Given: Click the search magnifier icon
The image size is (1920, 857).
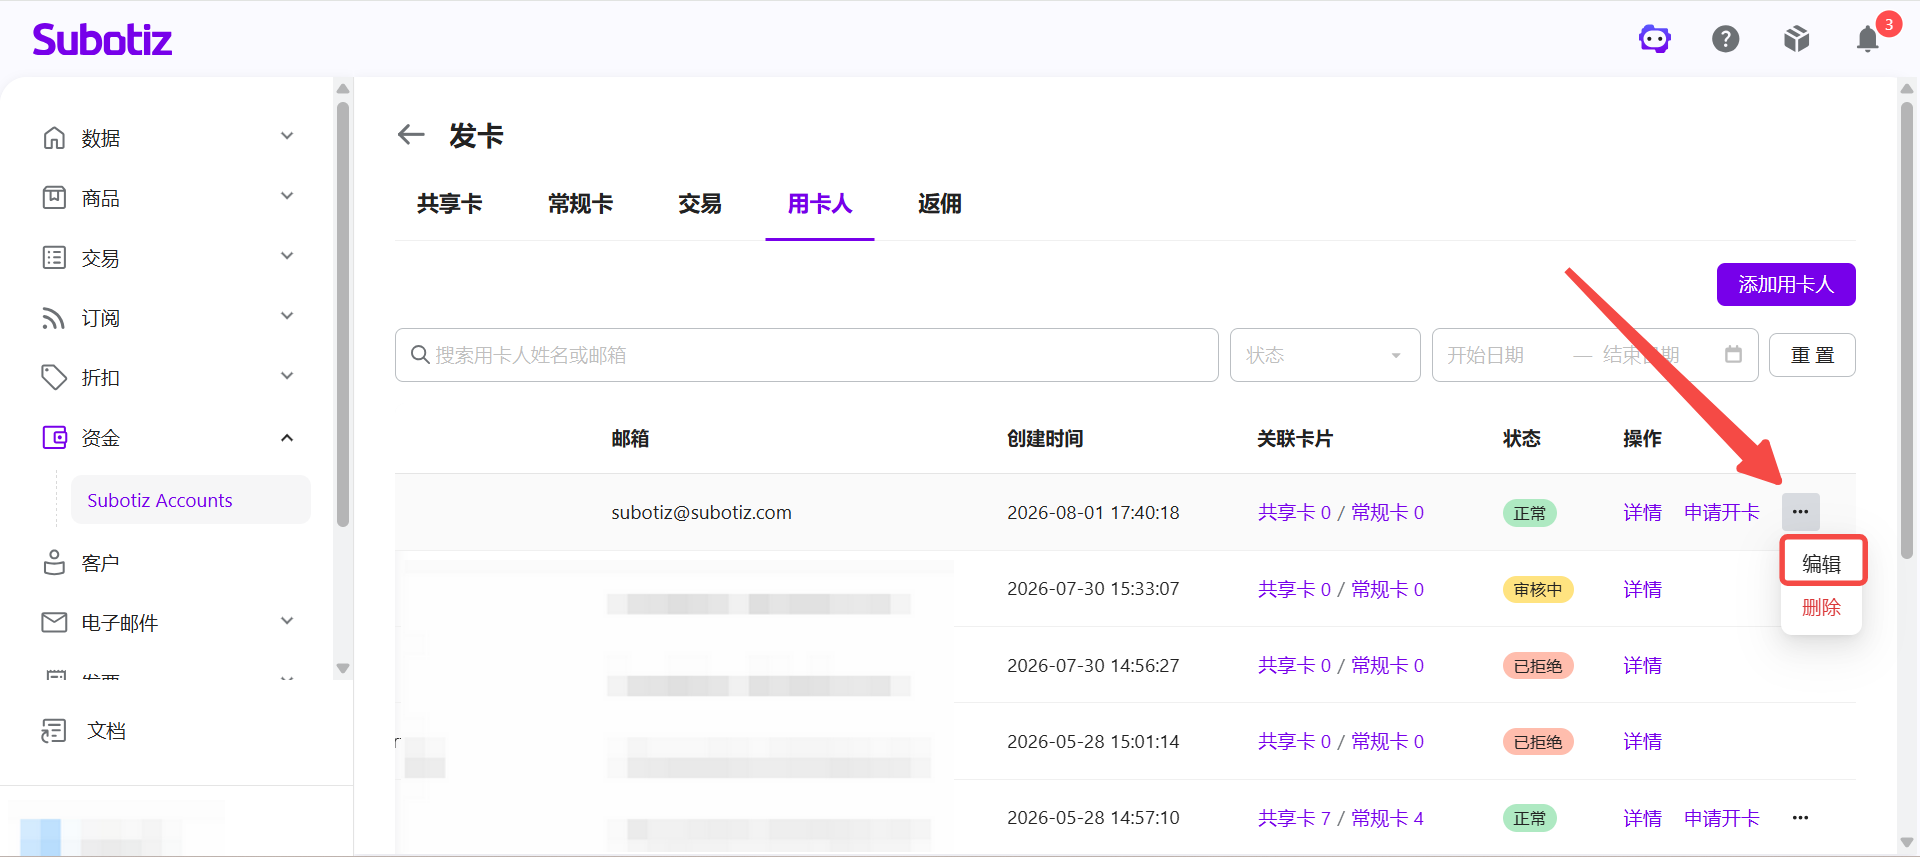Looking at the screenshot, I should point(420,355).
